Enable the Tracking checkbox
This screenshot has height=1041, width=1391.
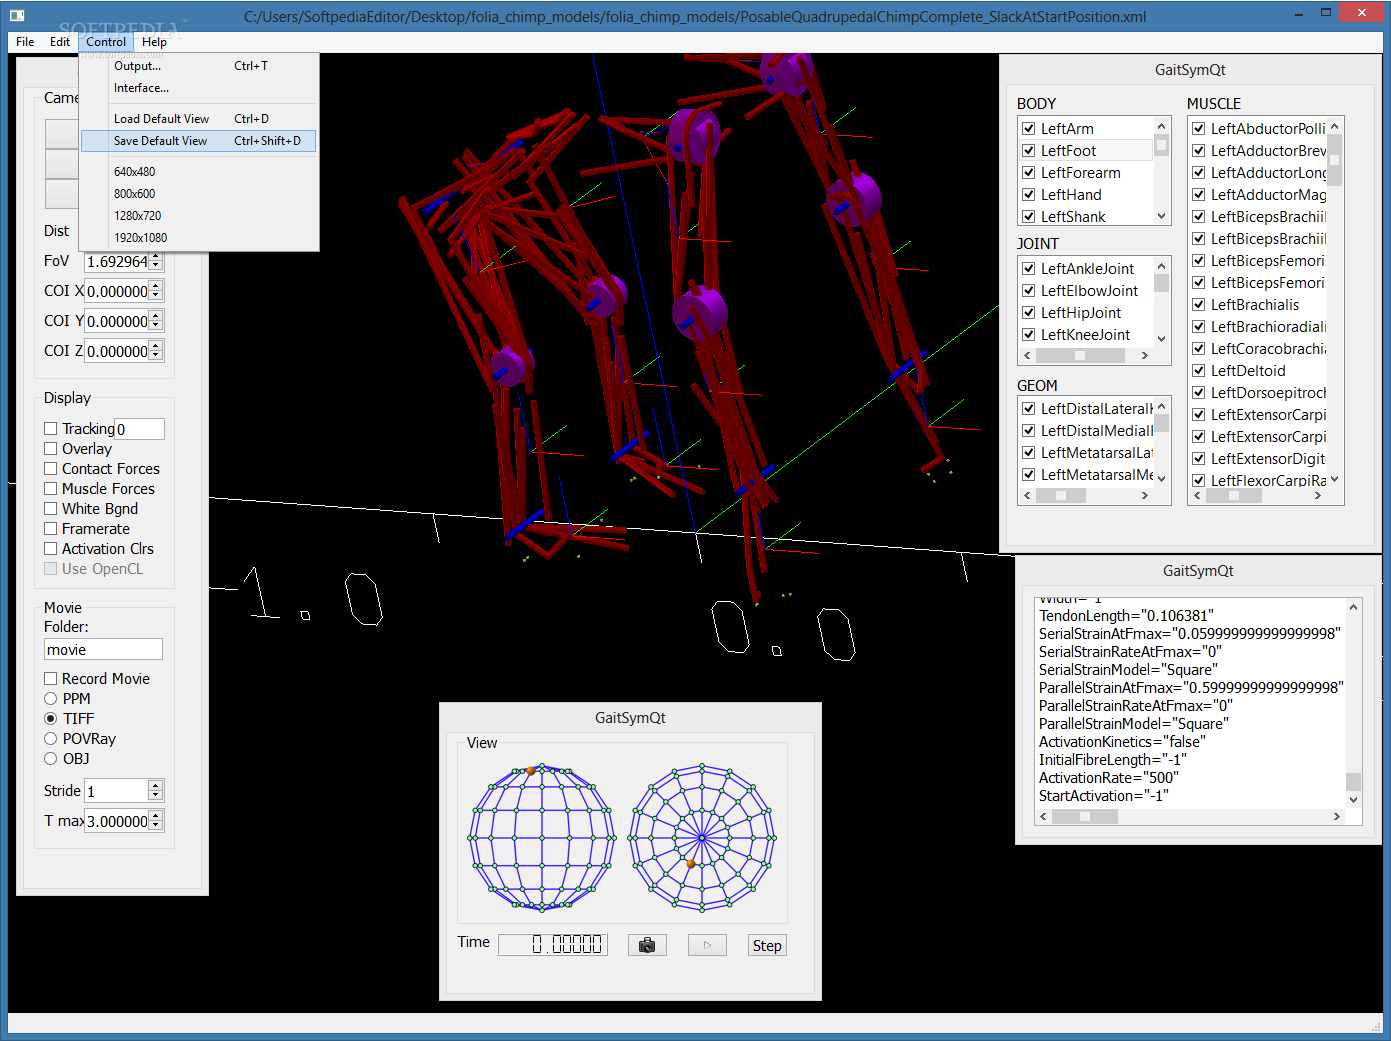[51, 429]
